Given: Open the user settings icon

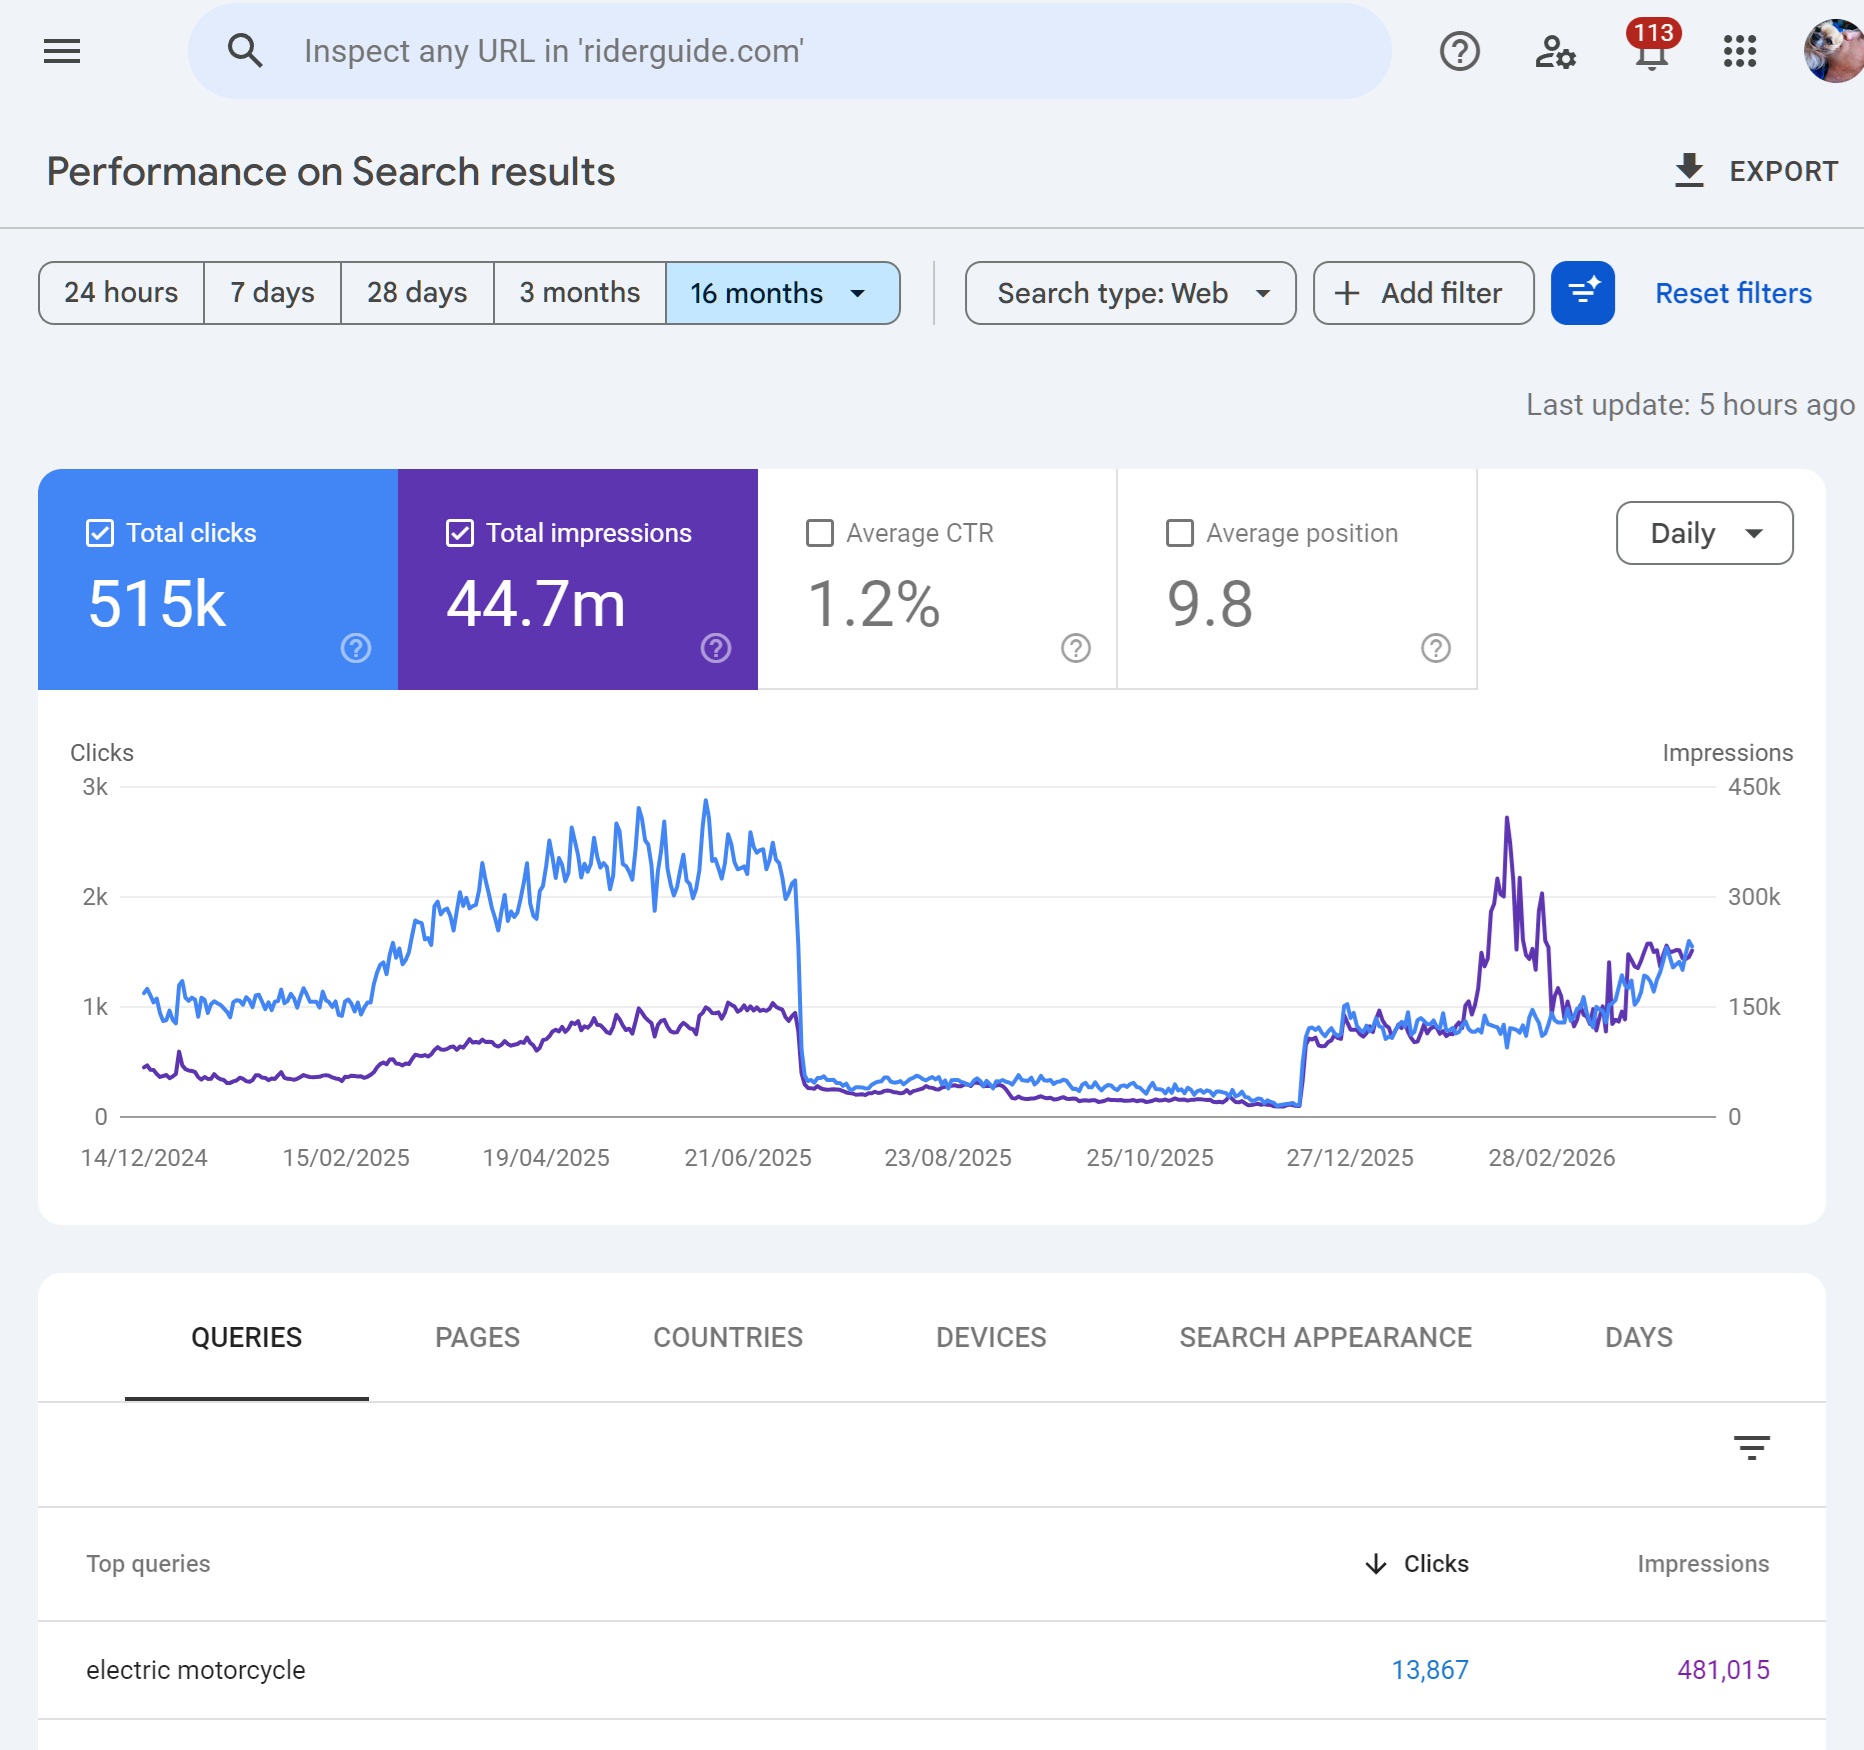Looking at the screenshot, I should [x=1554, y=51].
